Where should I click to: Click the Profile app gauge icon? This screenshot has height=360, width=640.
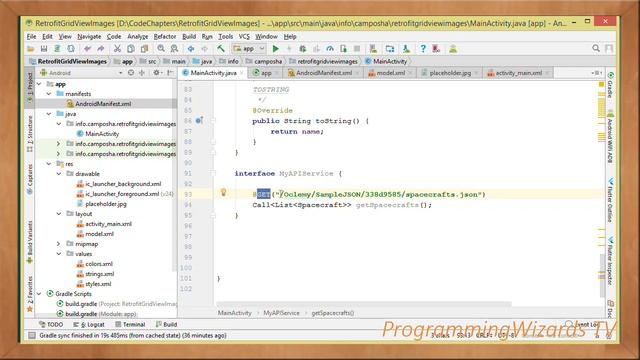click(x=330, y=49)
